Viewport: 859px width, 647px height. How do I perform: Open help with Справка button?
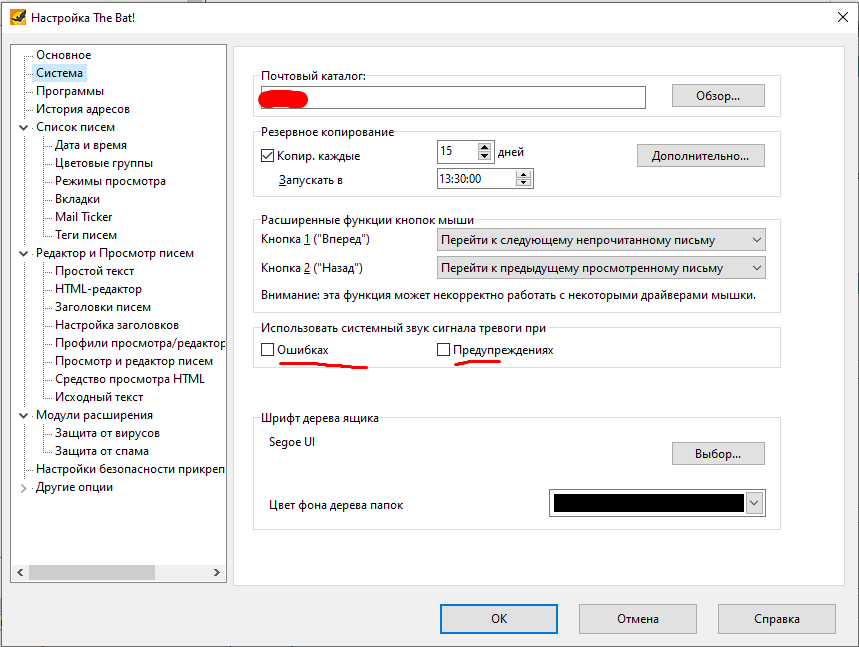click(777, 619)
